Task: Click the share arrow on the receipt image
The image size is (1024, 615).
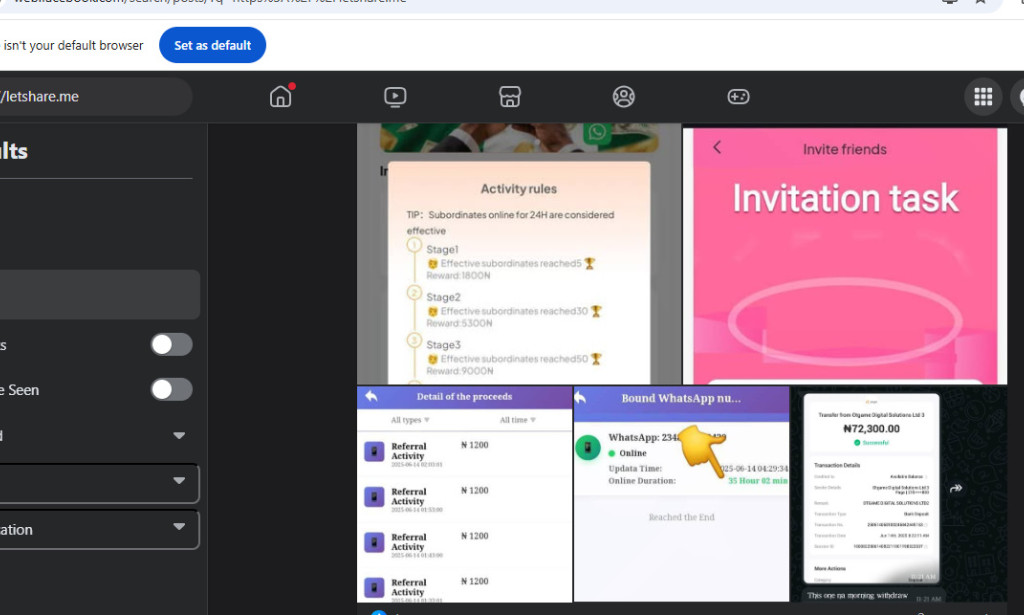Action: click(x=956, y=487)
